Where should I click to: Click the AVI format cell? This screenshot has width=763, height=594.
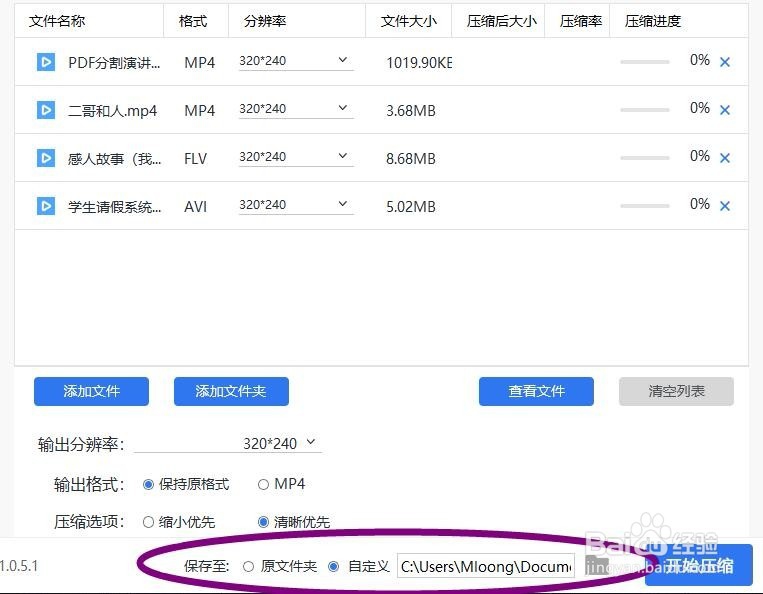tap(196, 207)
